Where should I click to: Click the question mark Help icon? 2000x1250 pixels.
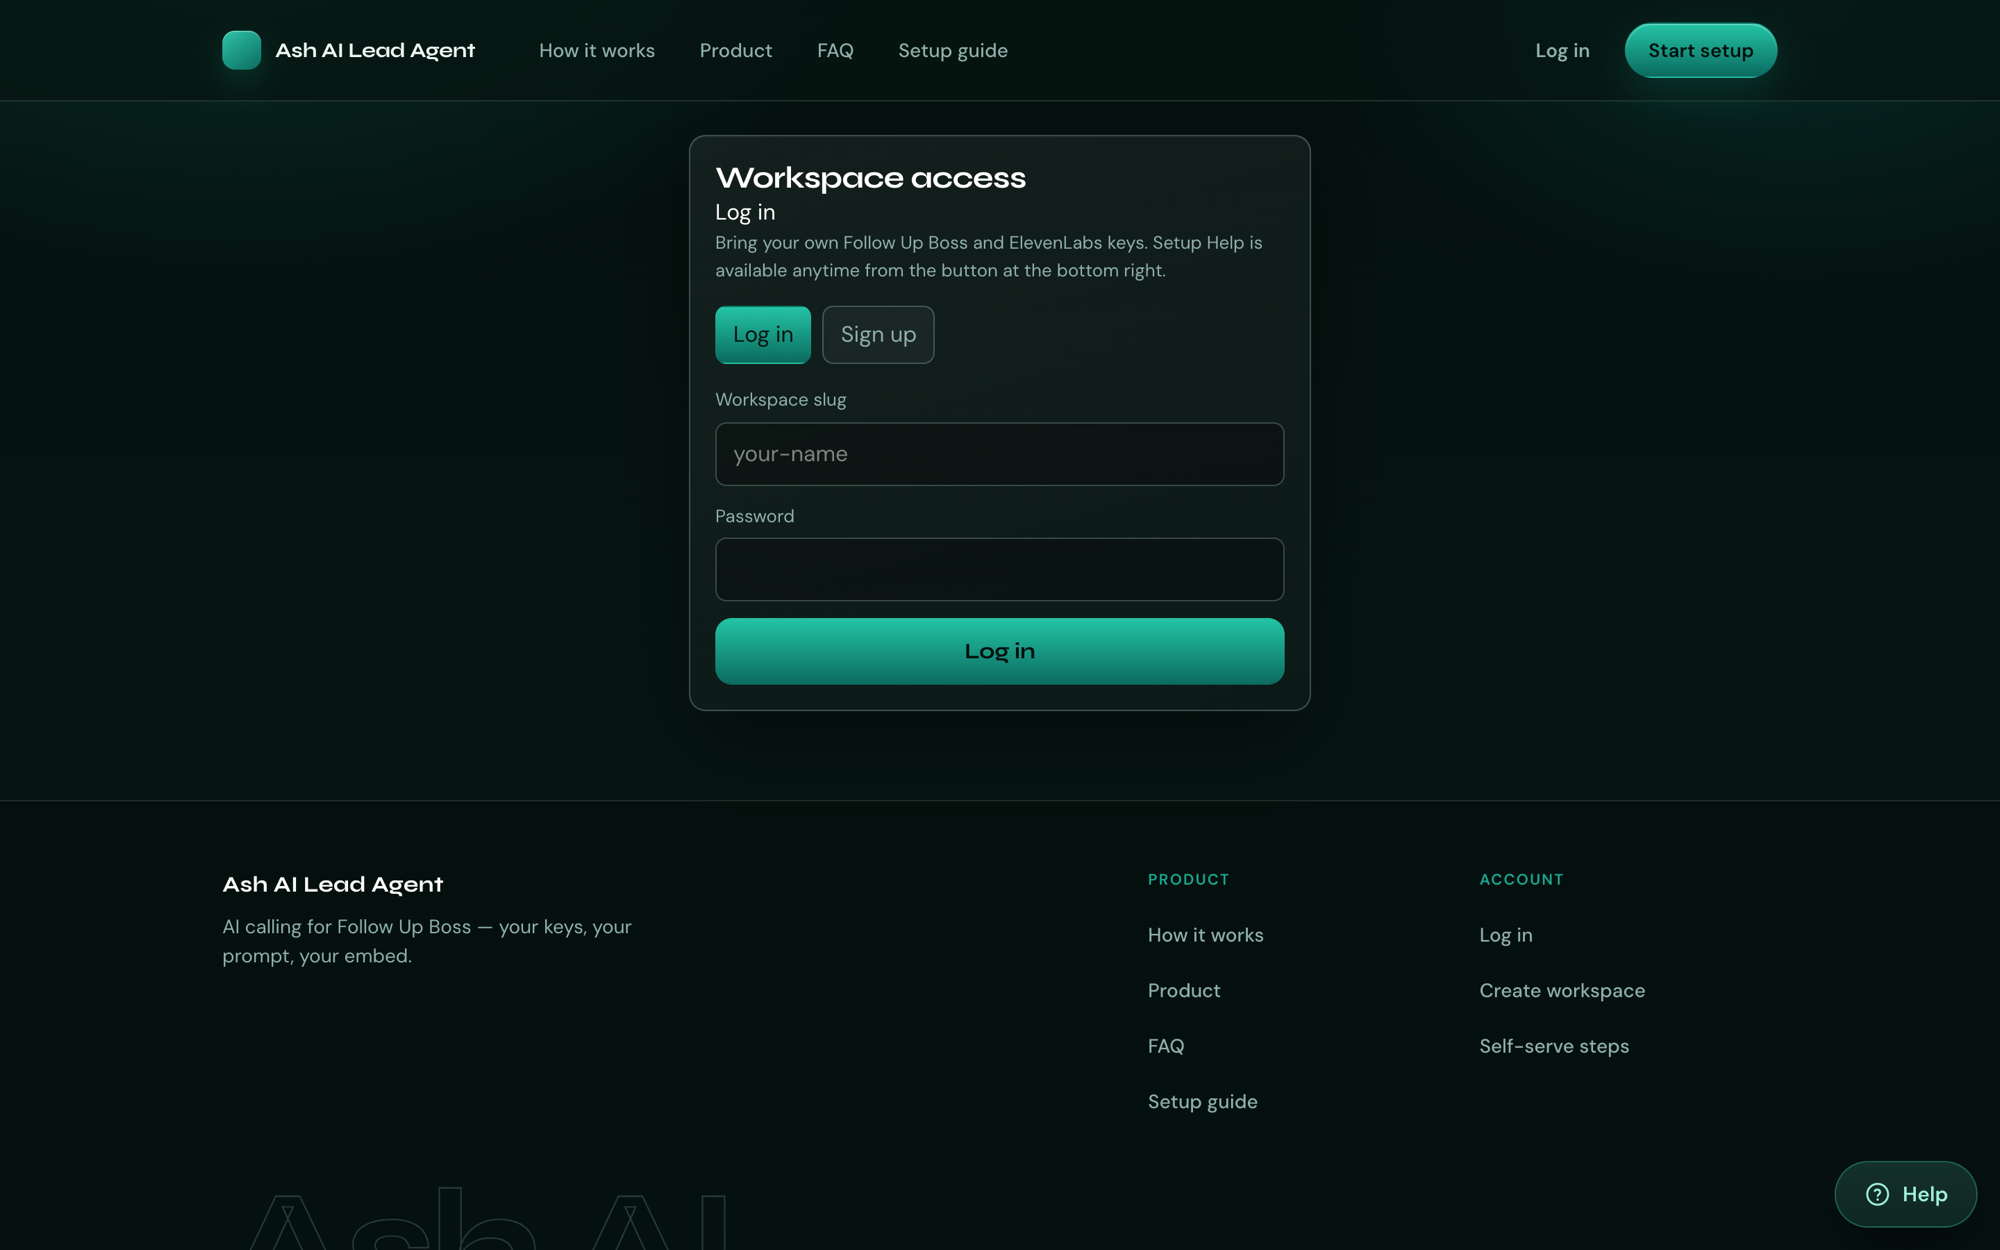click(1877, 1194)
